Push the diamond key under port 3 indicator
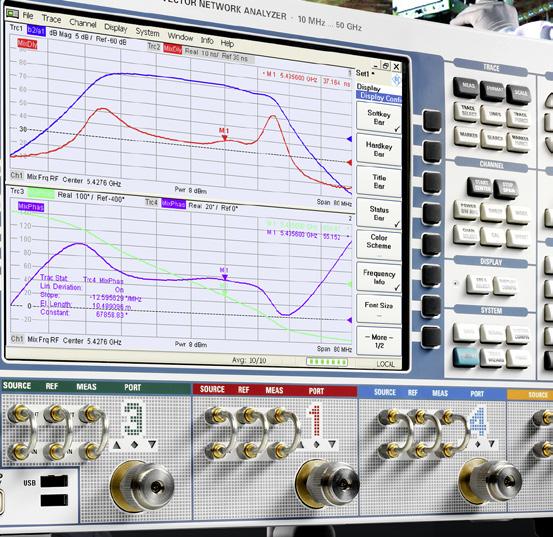 point(134,445)
